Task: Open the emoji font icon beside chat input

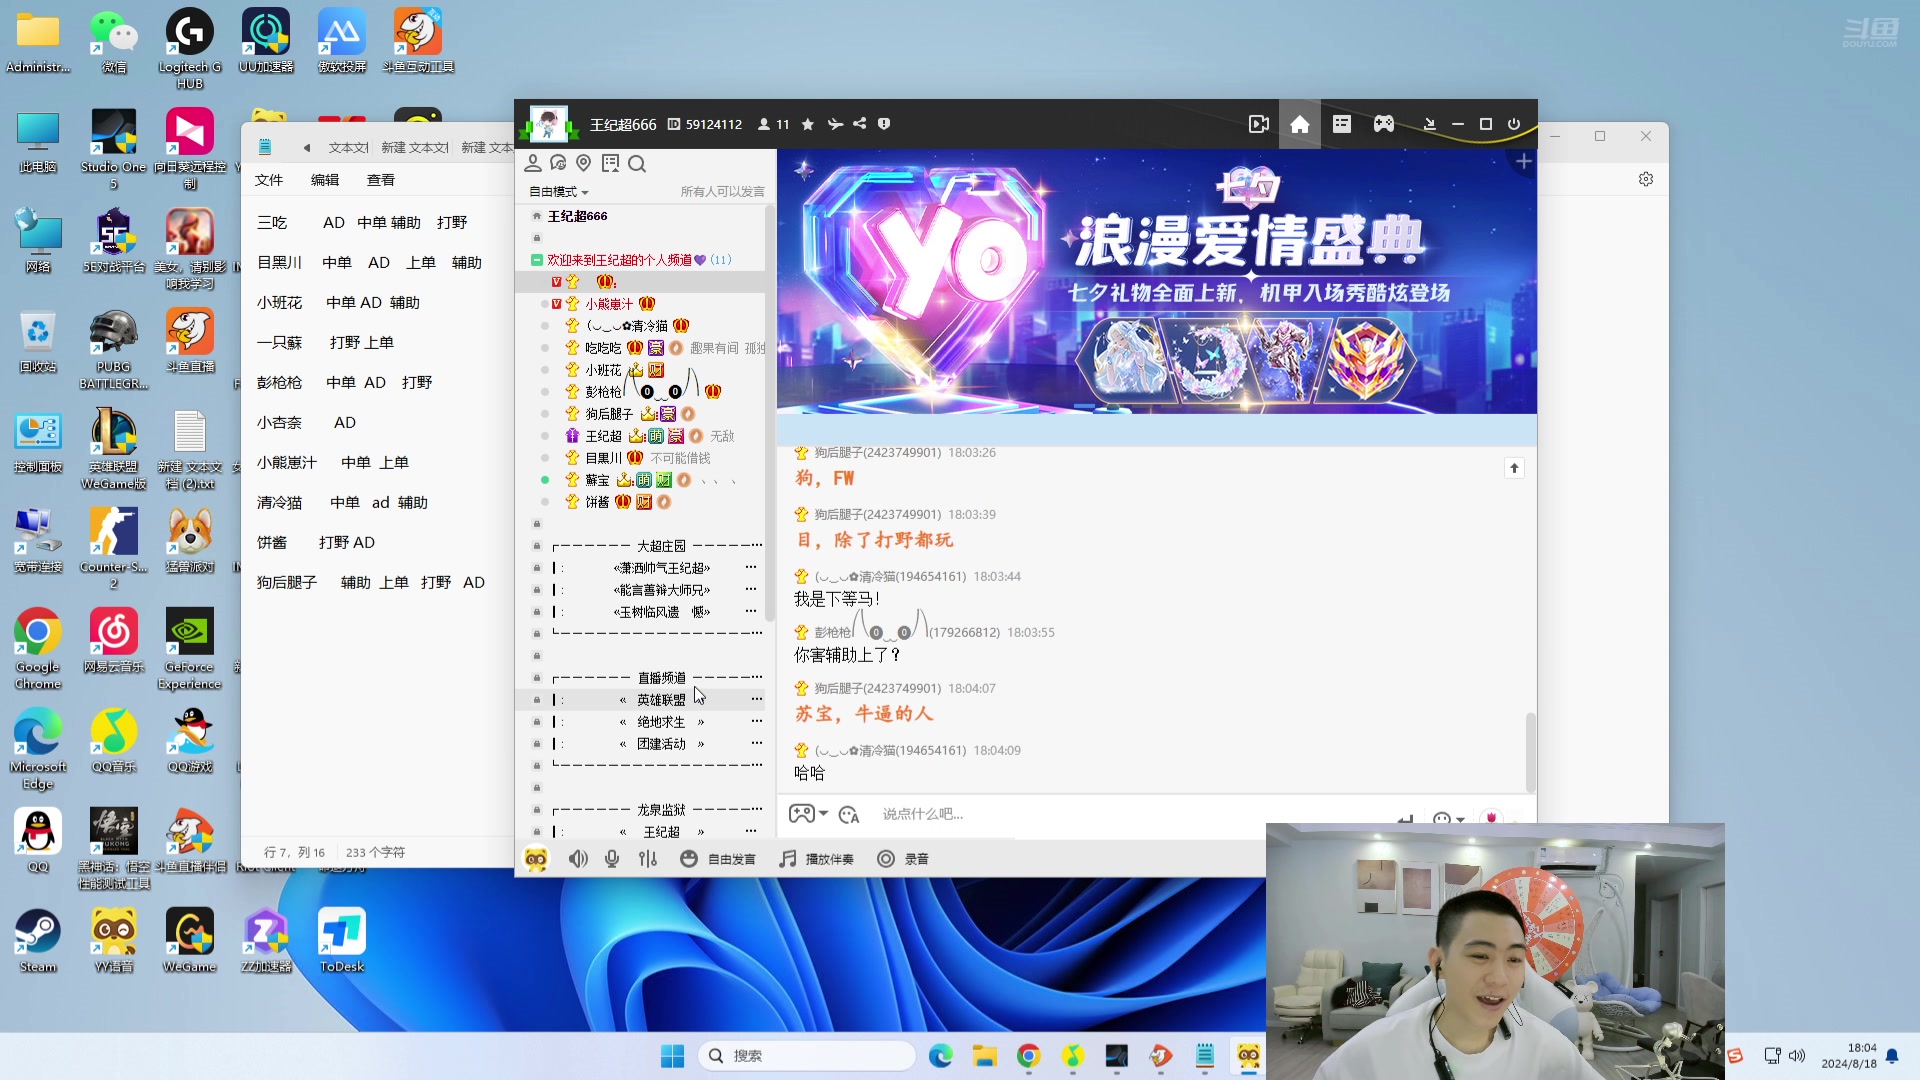Action: point(849,815)
